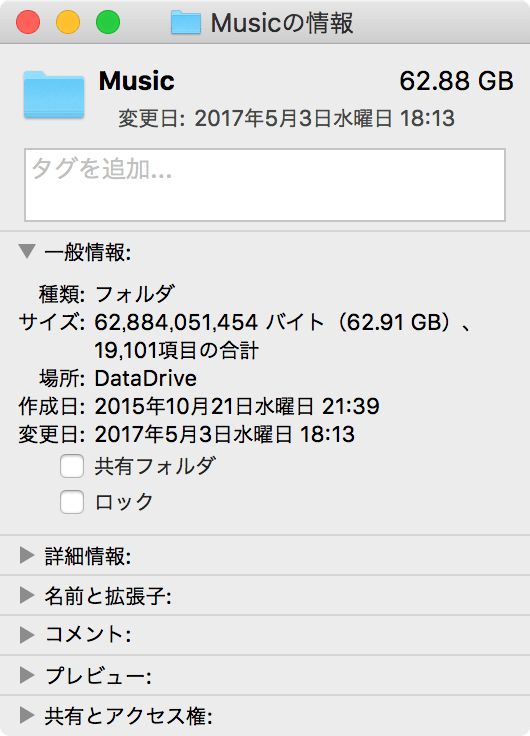
Task: Click the small folder icon in title bar
Action: point(186,23)
